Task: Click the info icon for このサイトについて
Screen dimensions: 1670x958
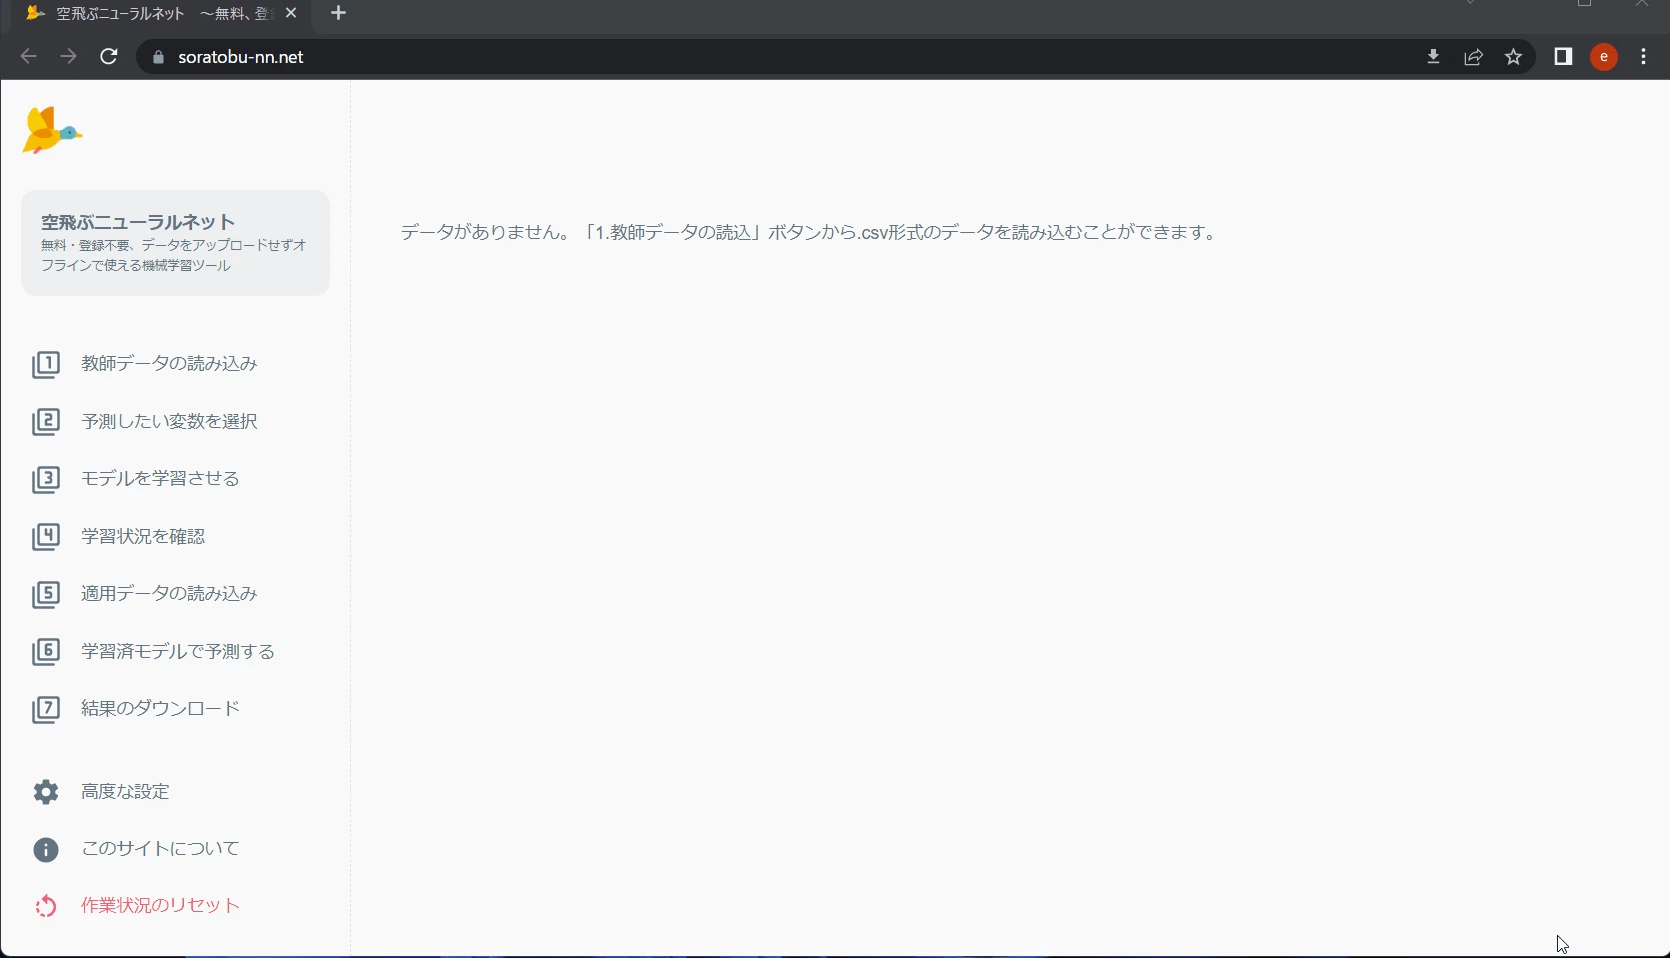Action: [x=46, y=849]
